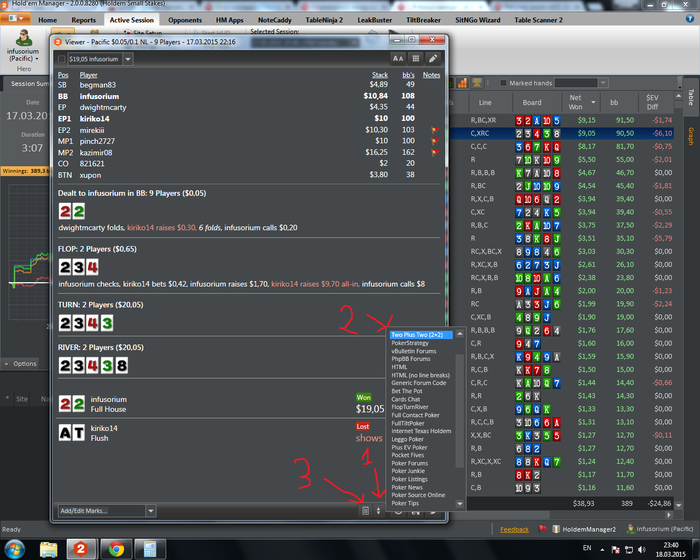Viewport: 700px width, 560px height.
Task: Choose vBulletin Forums format
Action: pyautogui.click(x=413, y=351)
